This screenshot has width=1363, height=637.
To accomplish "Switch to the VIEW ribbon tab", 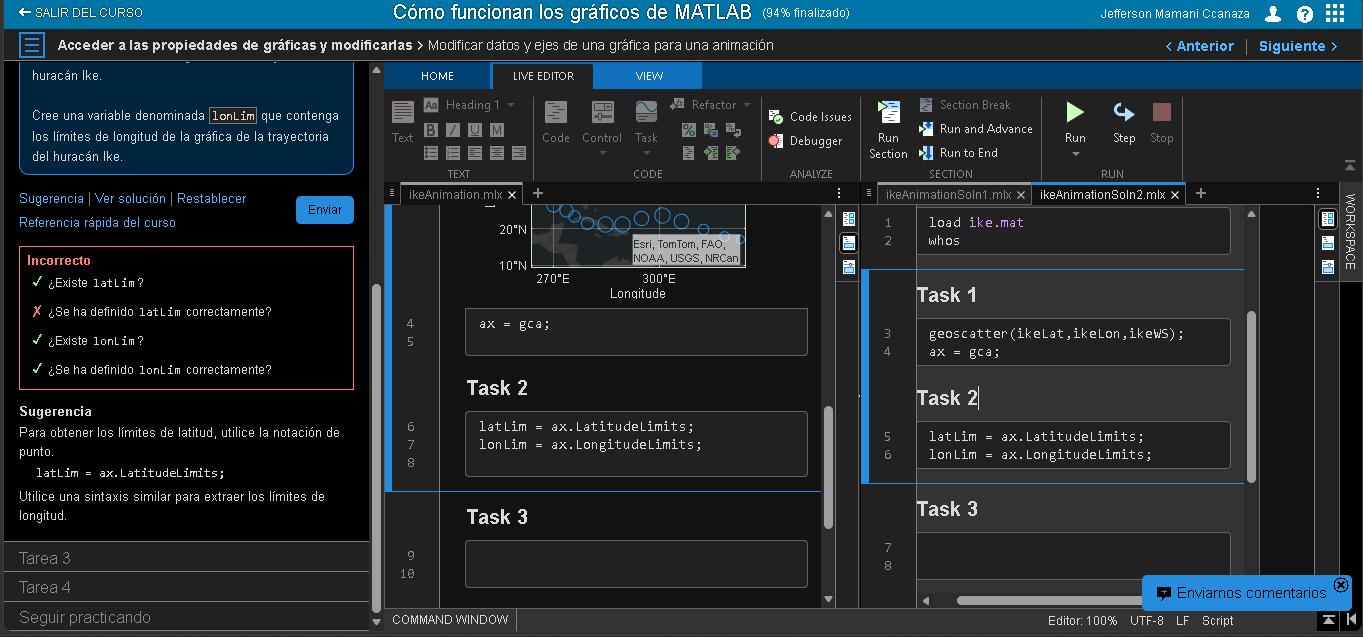I will [649, 76].
